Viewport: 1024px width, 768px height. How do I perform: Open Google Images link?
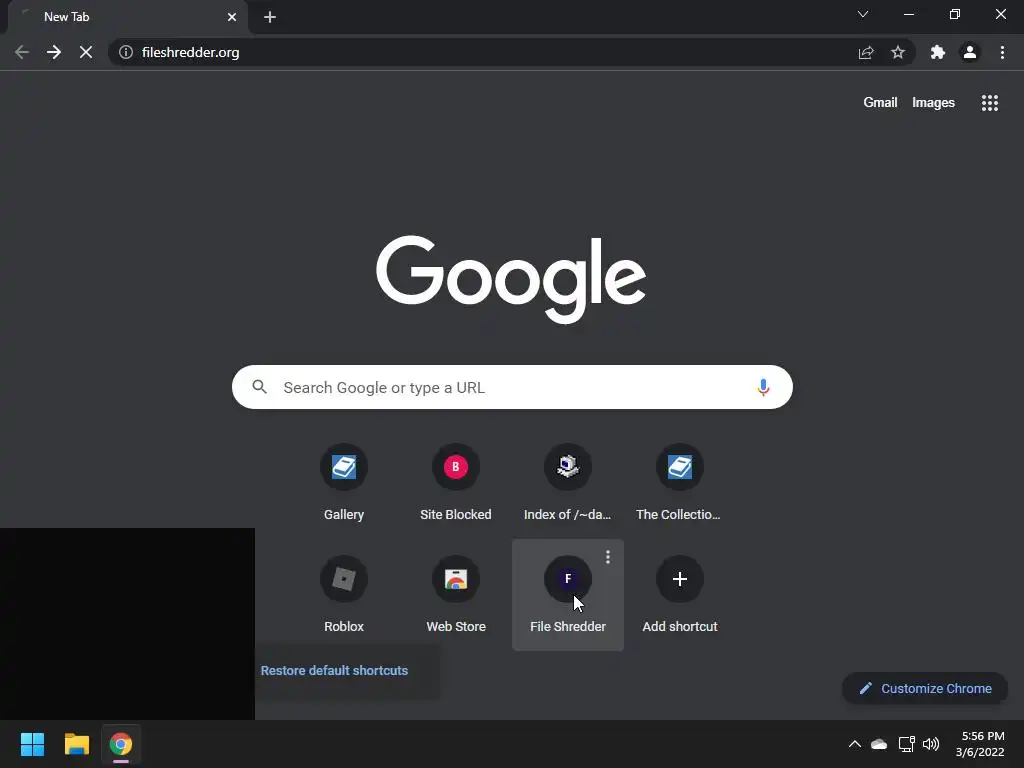click(933, 103)
